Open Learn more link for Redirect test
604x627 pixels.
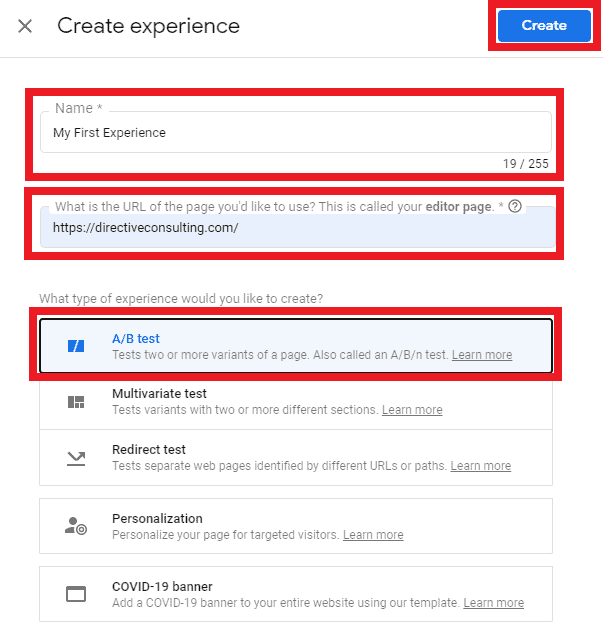click(480, 466)
